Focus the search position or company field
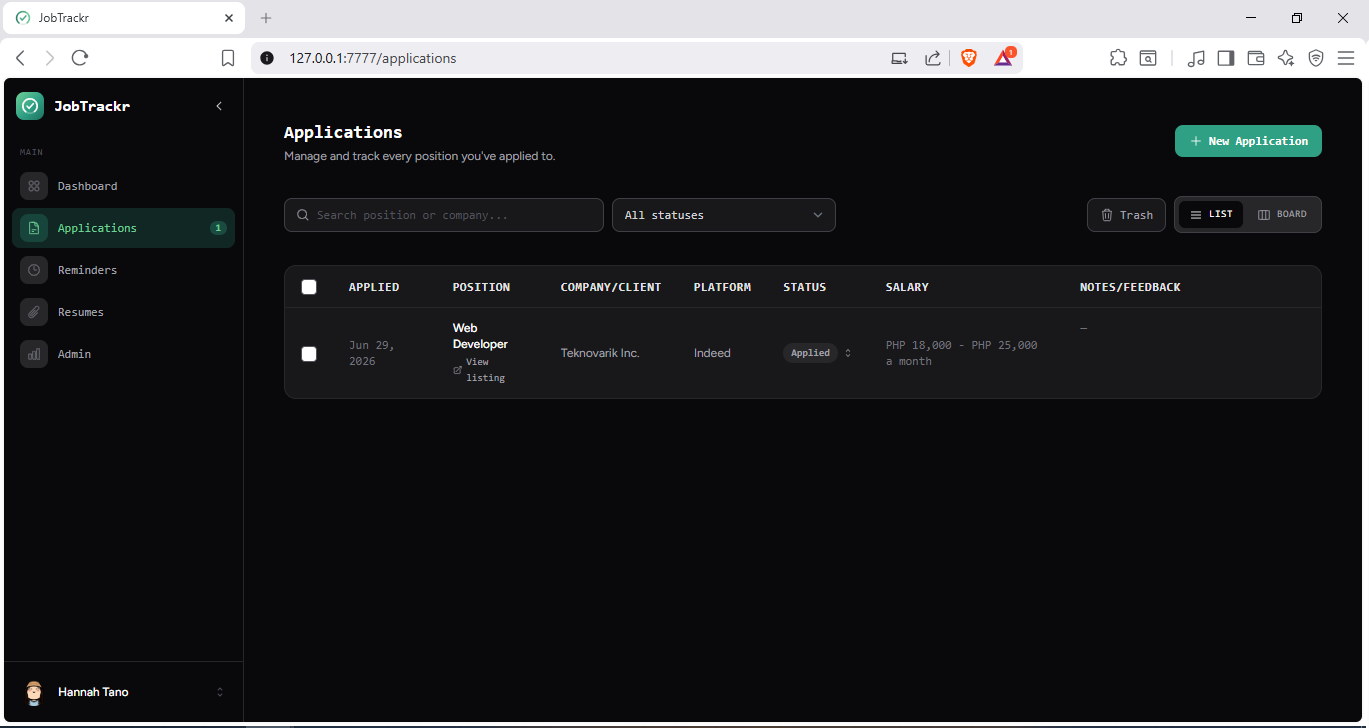This screenshot has width=1369, height=728. [444, 215]
